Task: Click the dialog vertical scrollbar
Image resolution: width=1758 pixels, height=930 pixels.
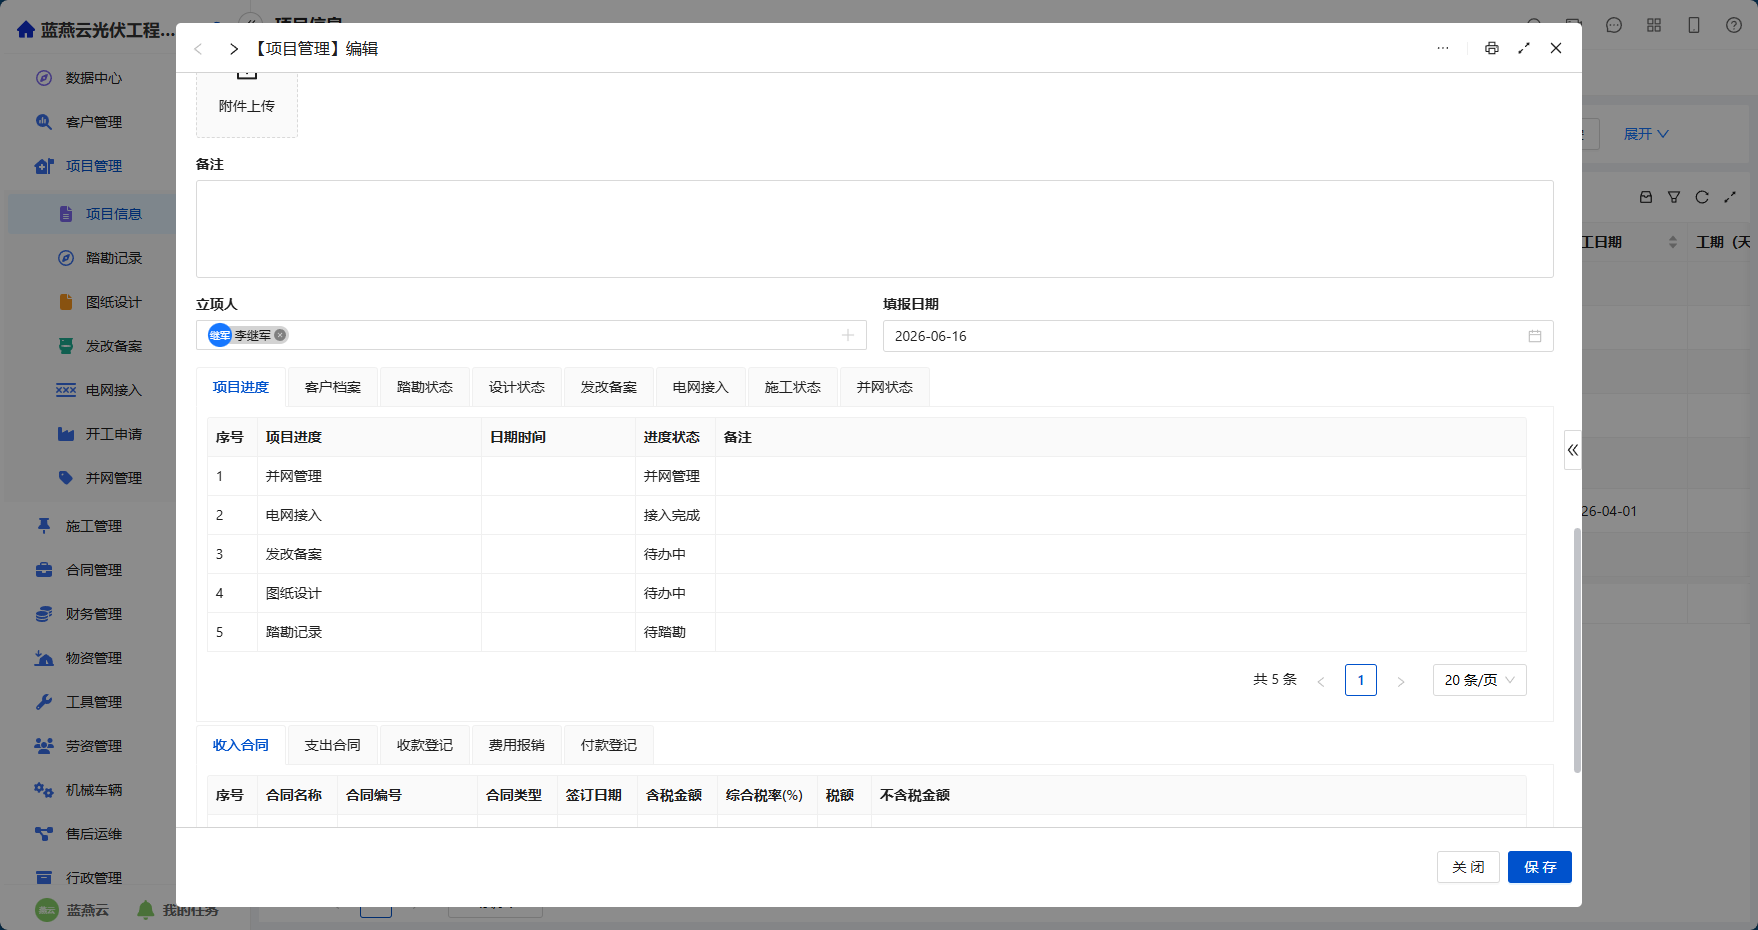Action: pos(1577,650)
